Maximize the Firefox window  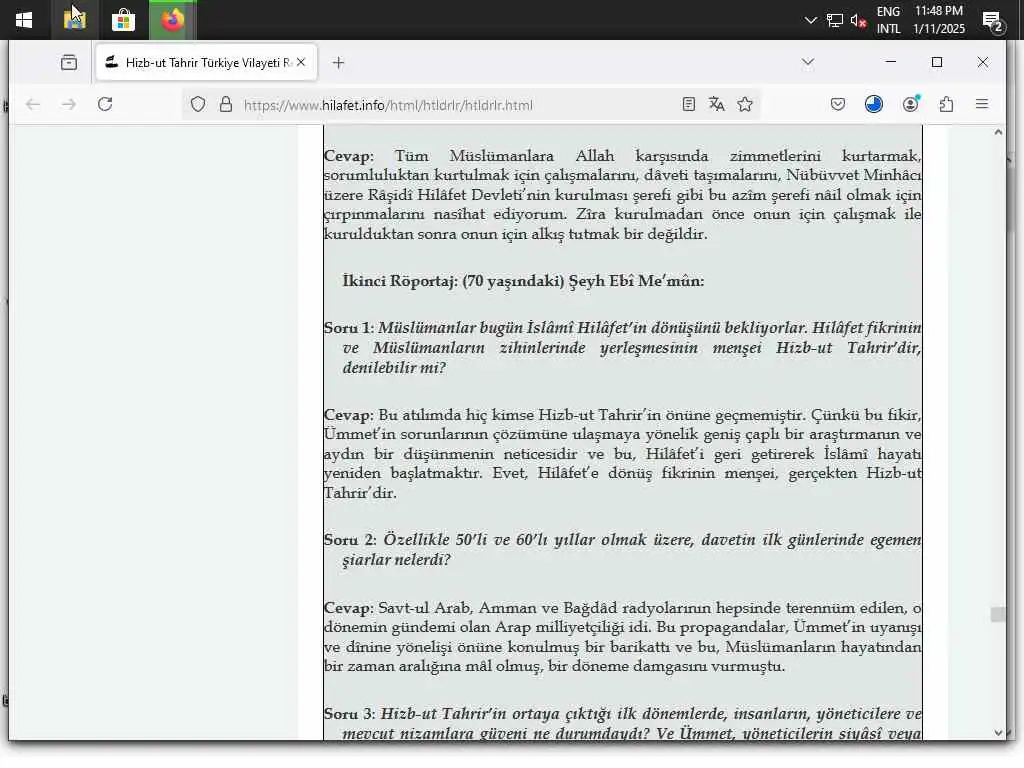coord(936,62)
